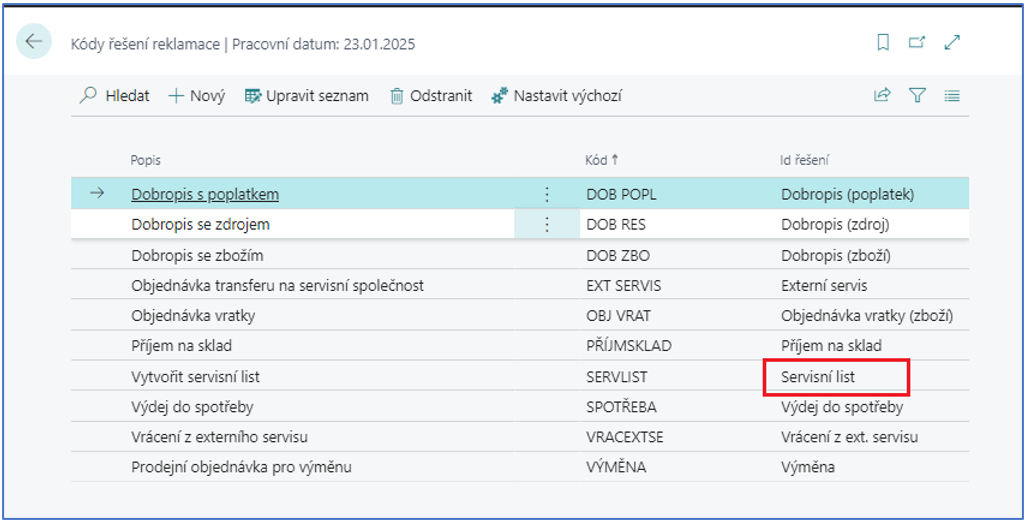The height and width of the screenshot is (522, 1026).
Task: Create a new record with Nový
Action: tap(197, 96)
